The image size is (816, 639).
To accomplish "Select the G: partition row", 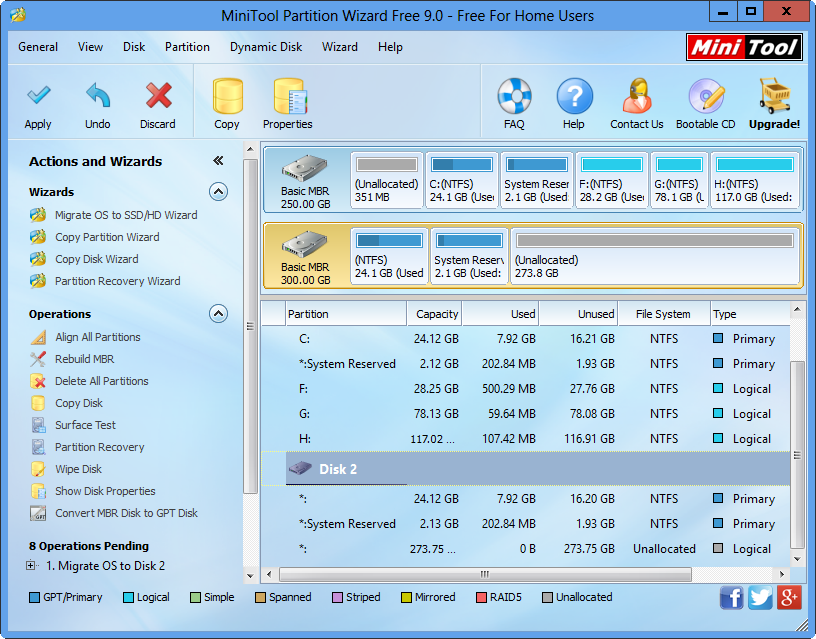I will coord(525,414).
